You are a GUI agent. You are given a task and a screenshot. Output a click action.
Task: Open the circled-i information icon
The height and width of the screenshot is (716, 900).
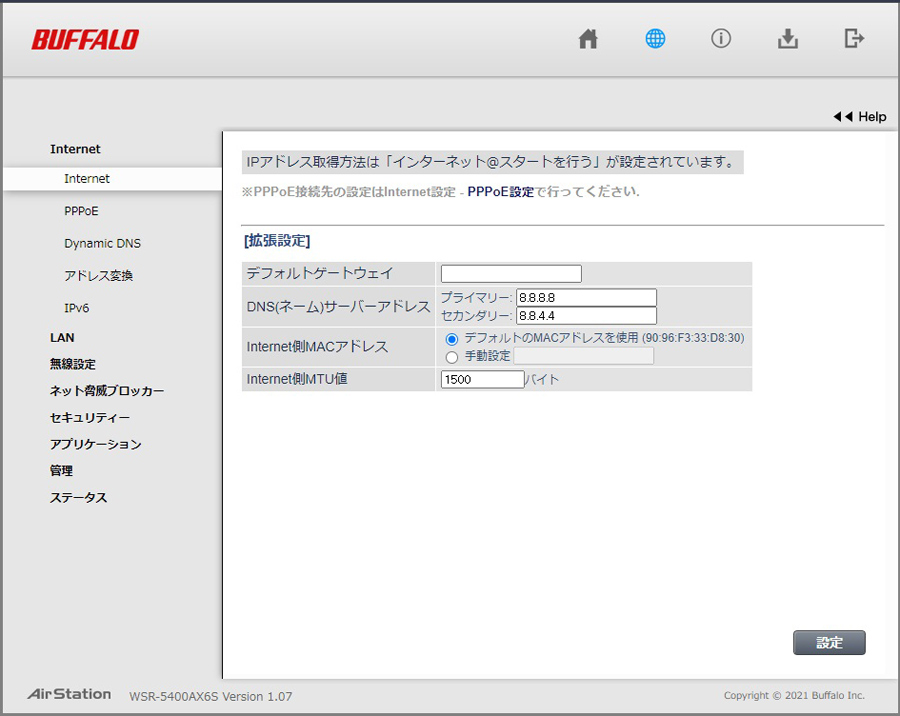pos(721,39)
